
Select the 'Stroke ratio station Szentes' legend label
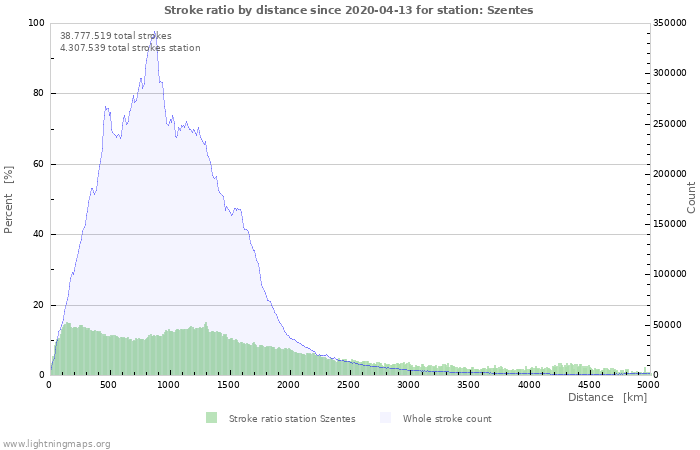pos(291,419)
